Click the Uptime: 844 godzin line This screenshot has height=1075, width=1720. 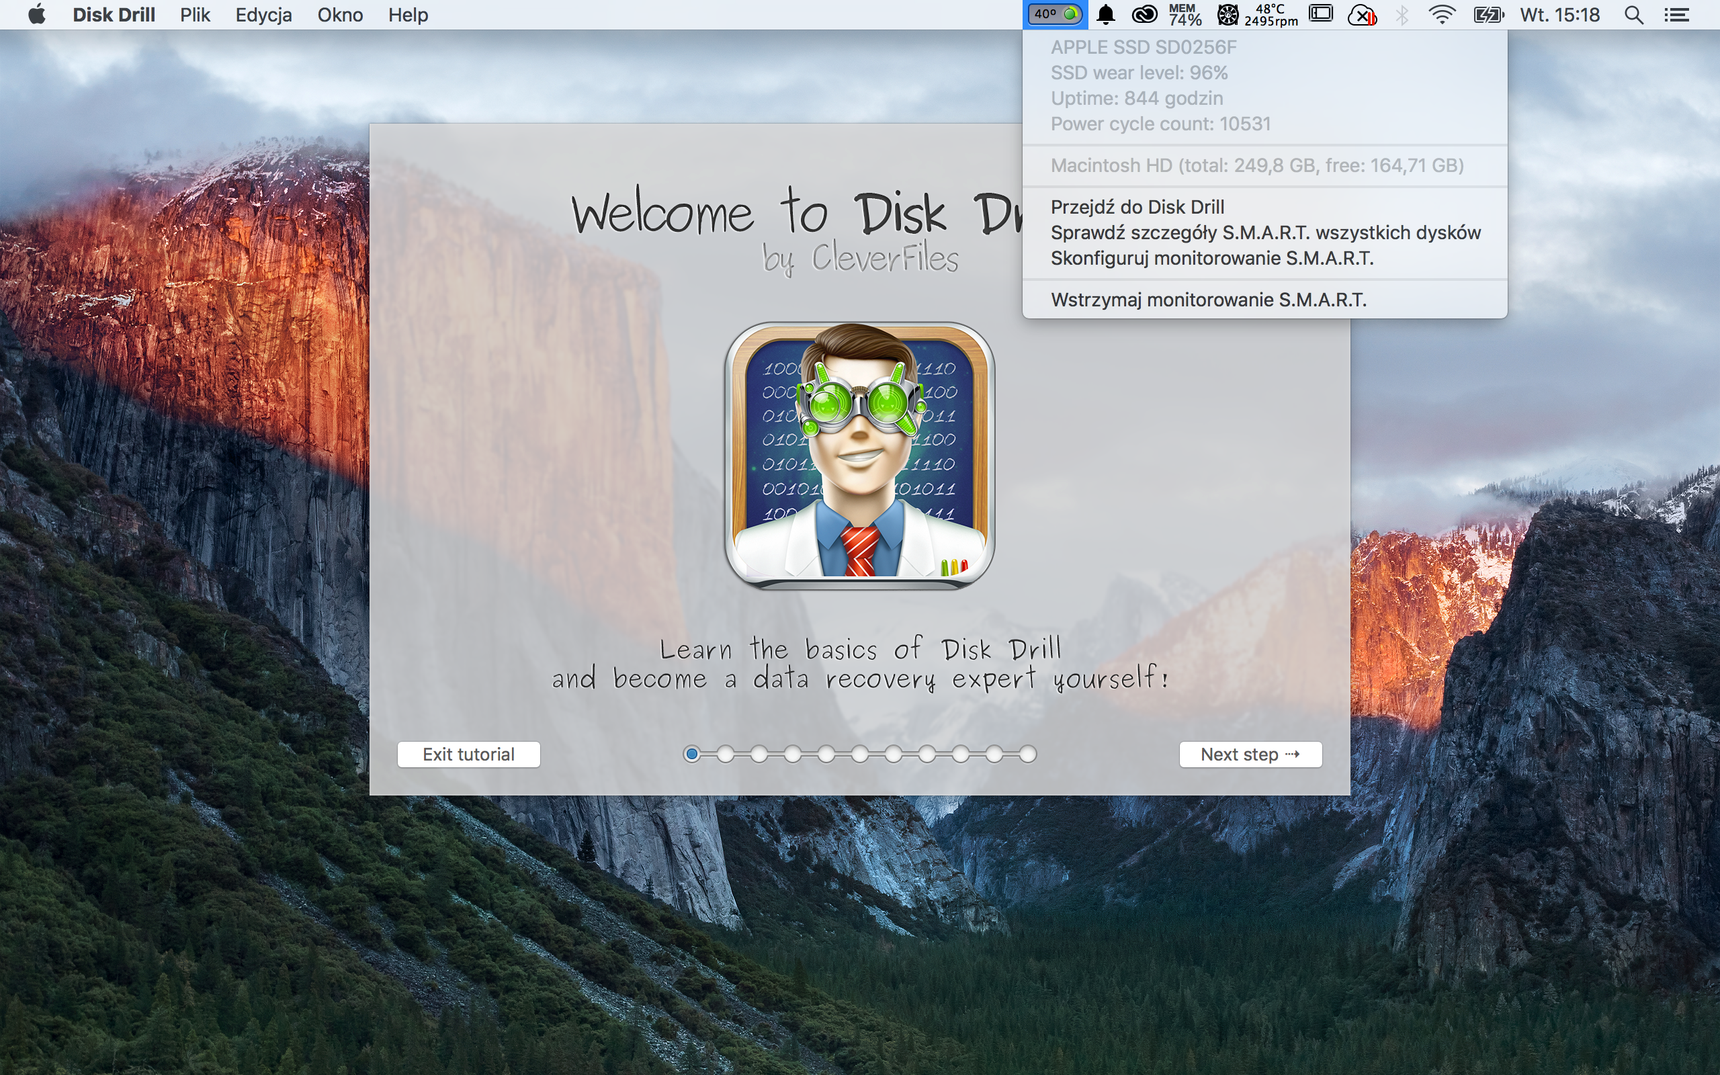[x=1264, y=98]
